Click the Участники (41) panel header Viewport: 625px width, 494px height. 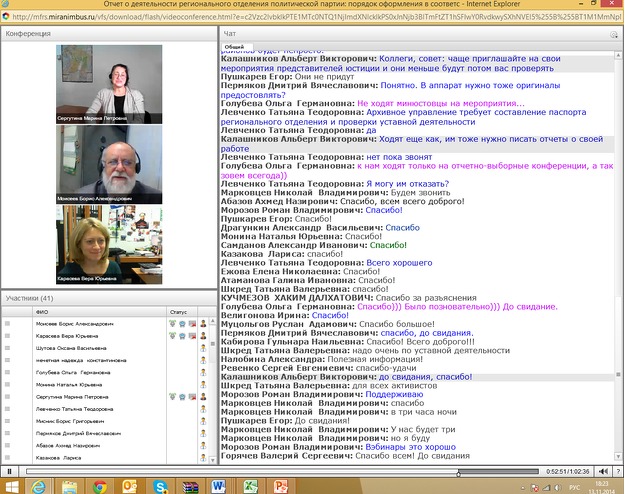[108, 298]
